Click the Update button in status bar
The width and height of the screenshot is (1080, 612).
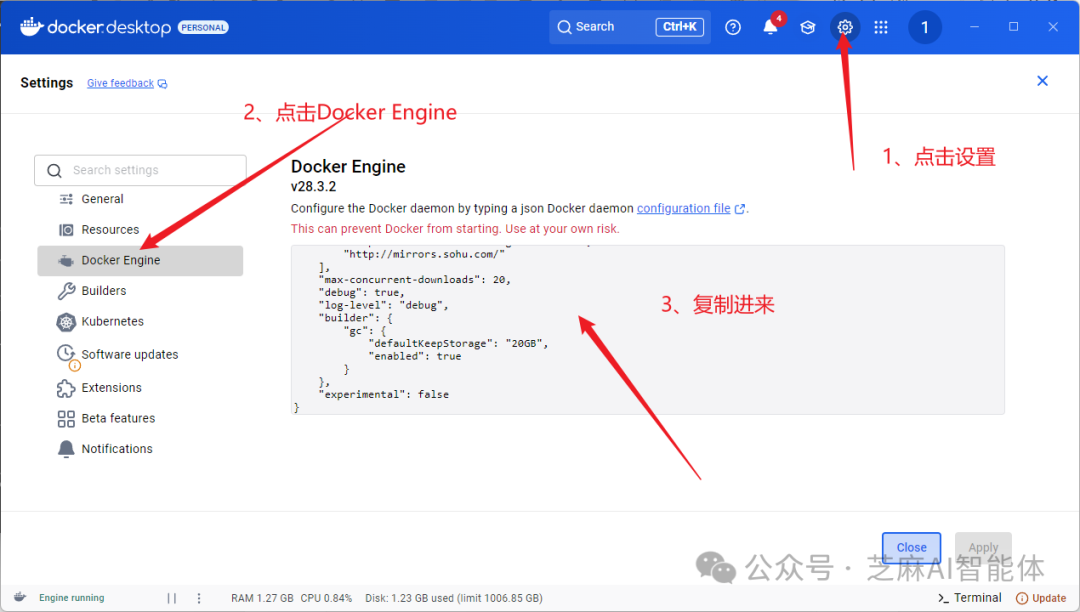[x=1041, y=598]
